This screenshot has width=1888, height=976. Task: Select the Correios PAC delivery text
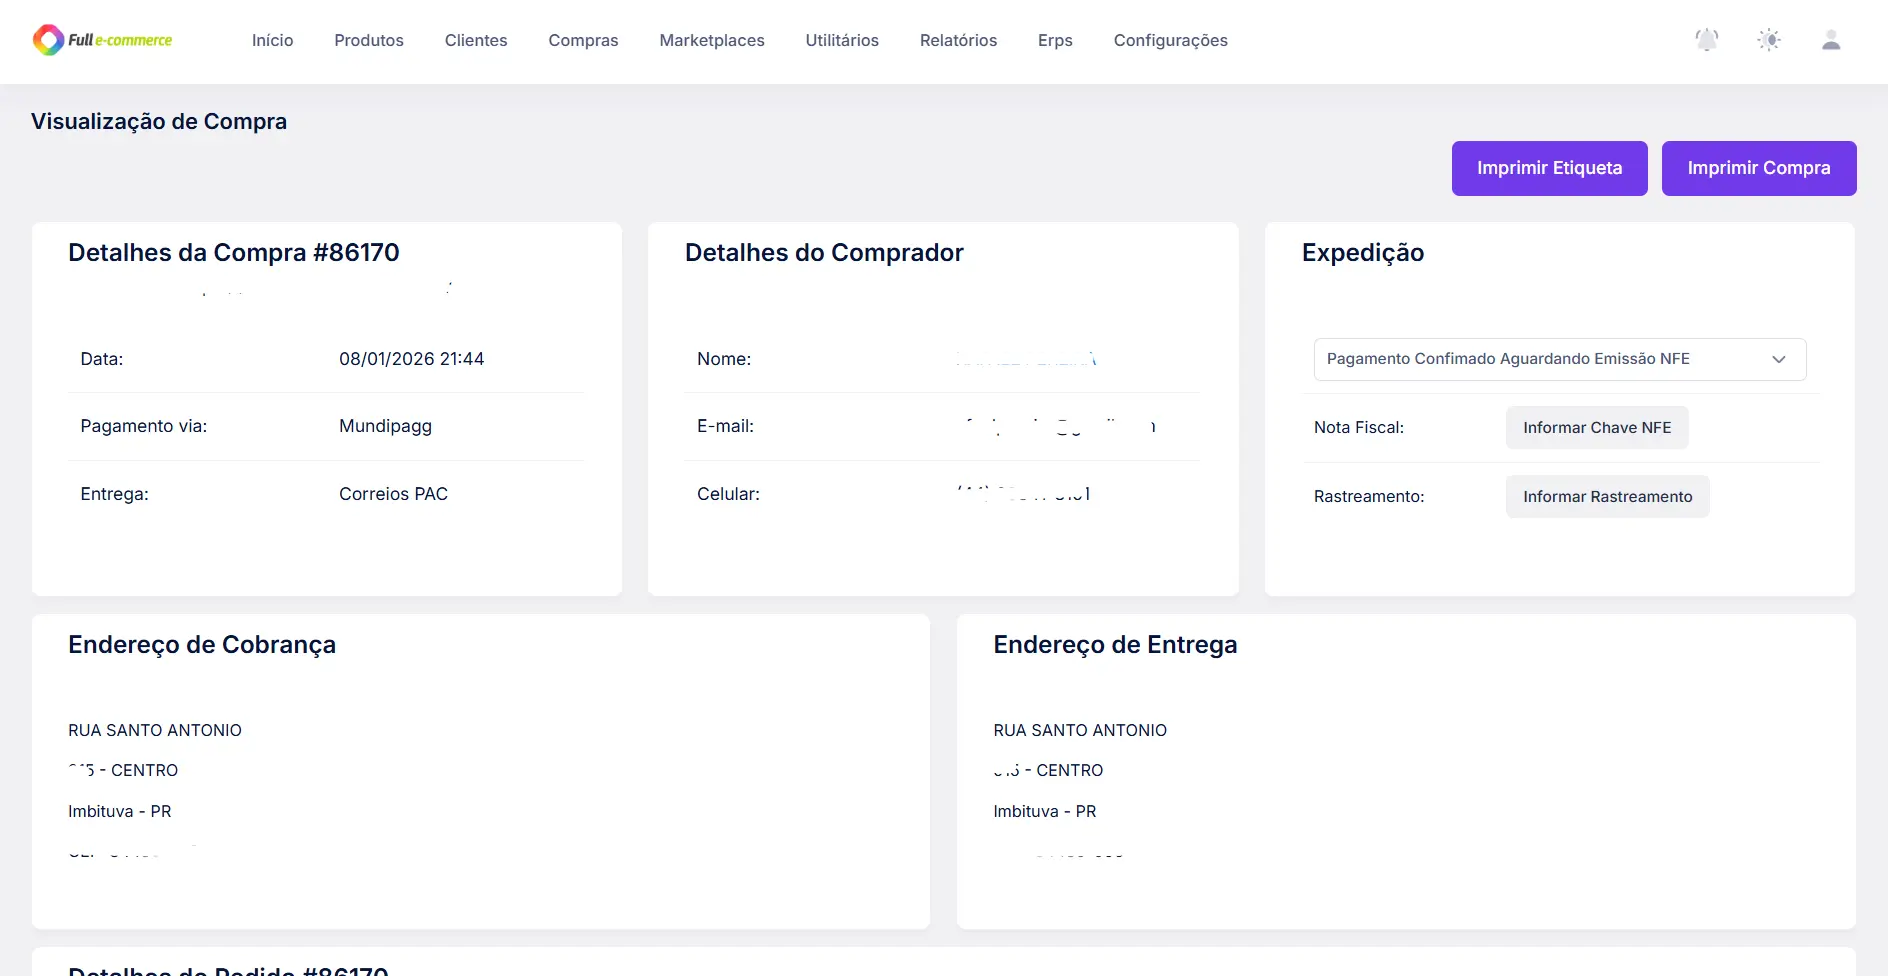(393, 494)
